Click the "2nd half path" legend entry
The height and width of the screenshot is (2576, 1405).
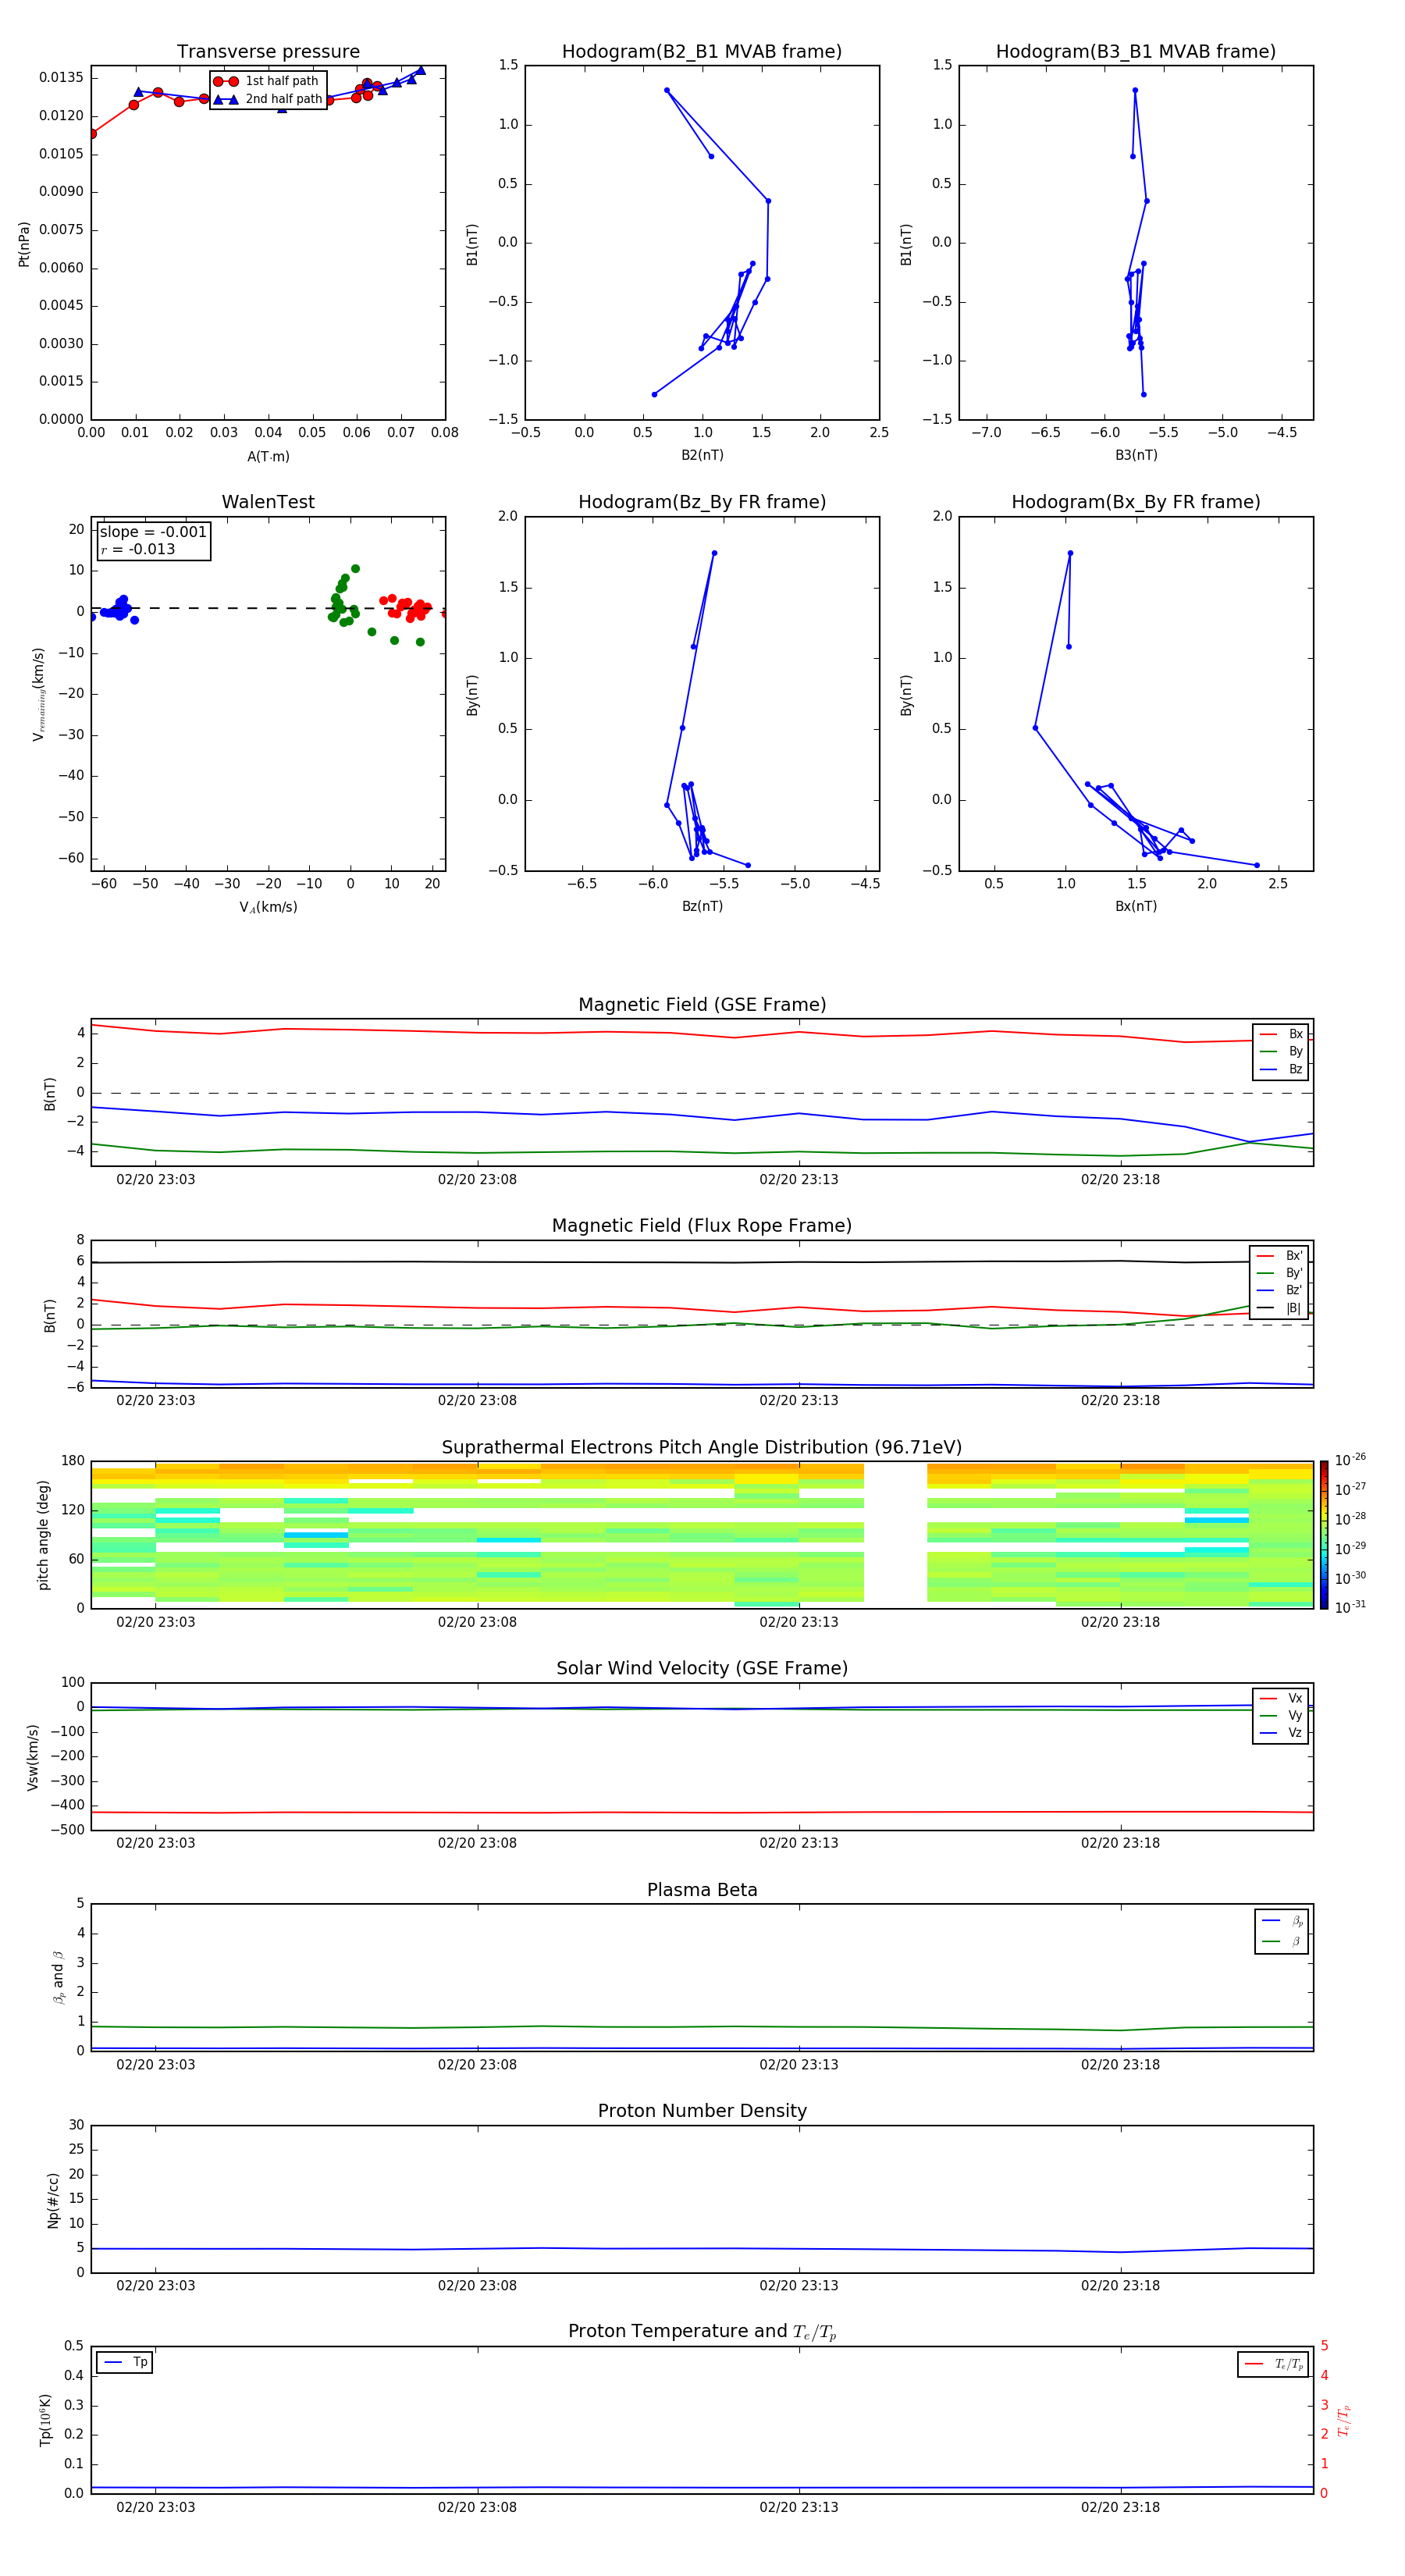[x=267, y=99]
